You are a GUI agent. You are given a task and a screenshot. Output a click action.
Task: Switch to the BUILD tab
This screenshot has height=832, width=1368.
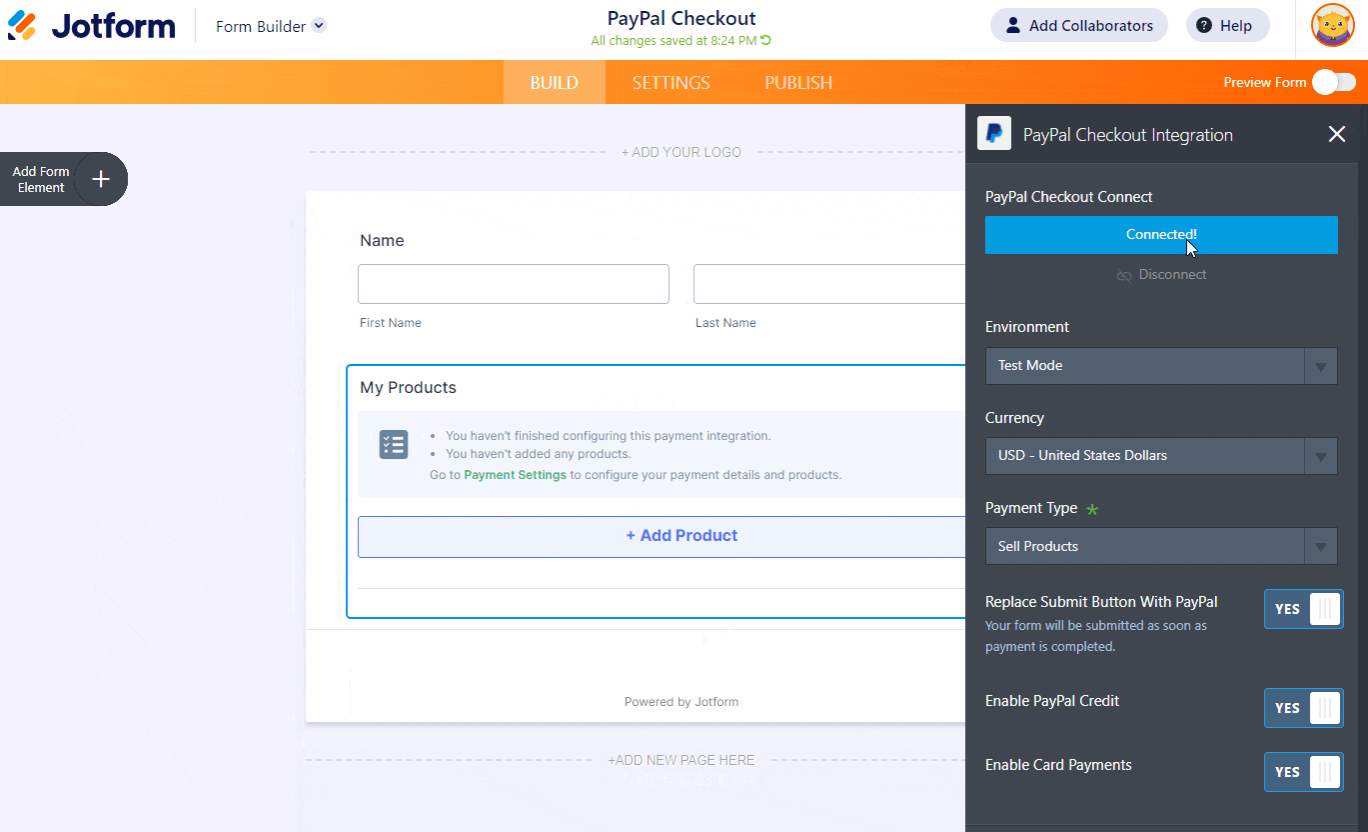(x=554, y=82)
